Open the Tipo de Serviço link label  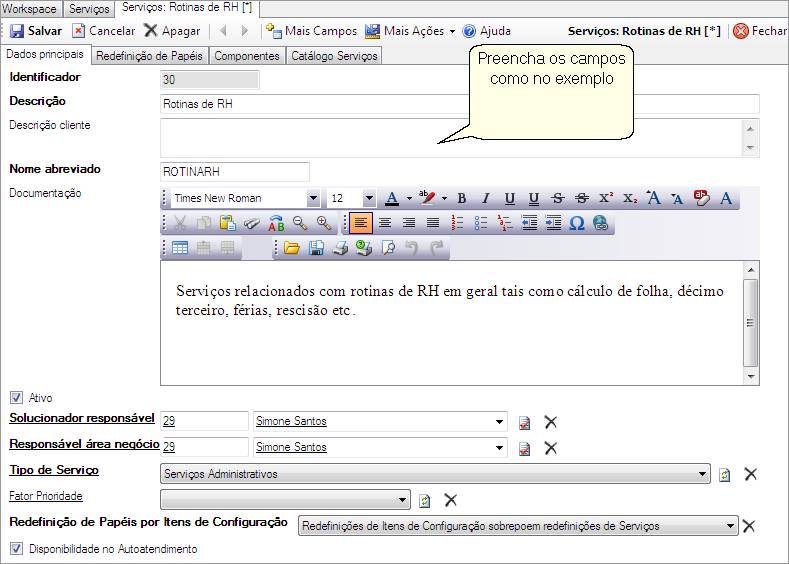click(54, 470)
